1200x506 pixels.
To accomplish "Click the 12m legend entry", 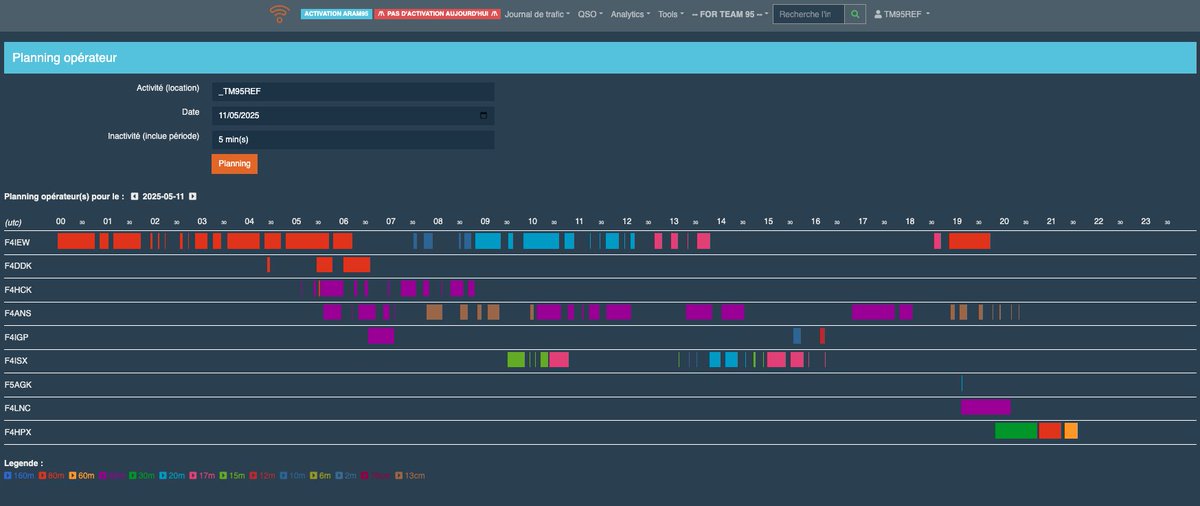I will (262, 476).
